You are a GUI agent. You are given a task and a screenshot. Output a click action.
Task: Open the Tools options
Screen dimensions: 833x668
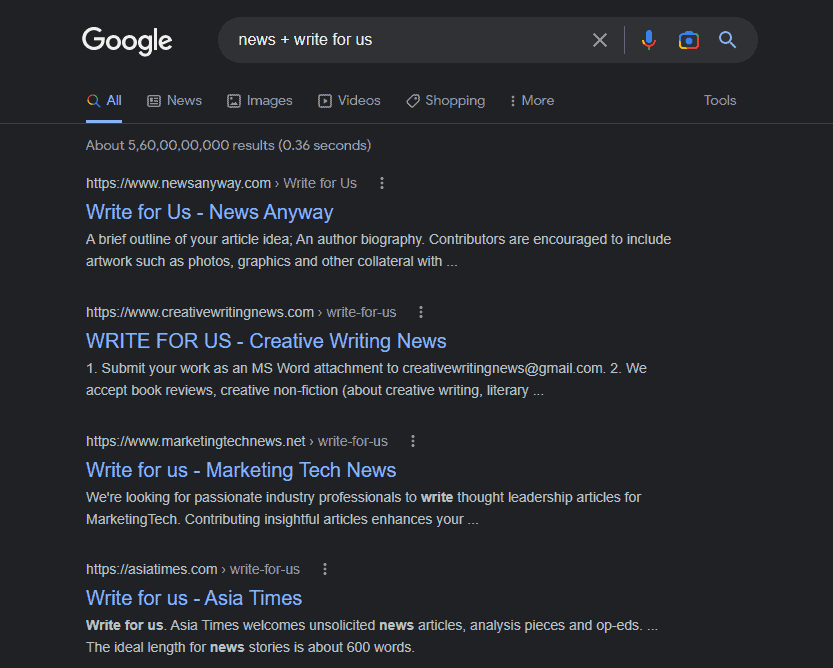tap(720, 100)
